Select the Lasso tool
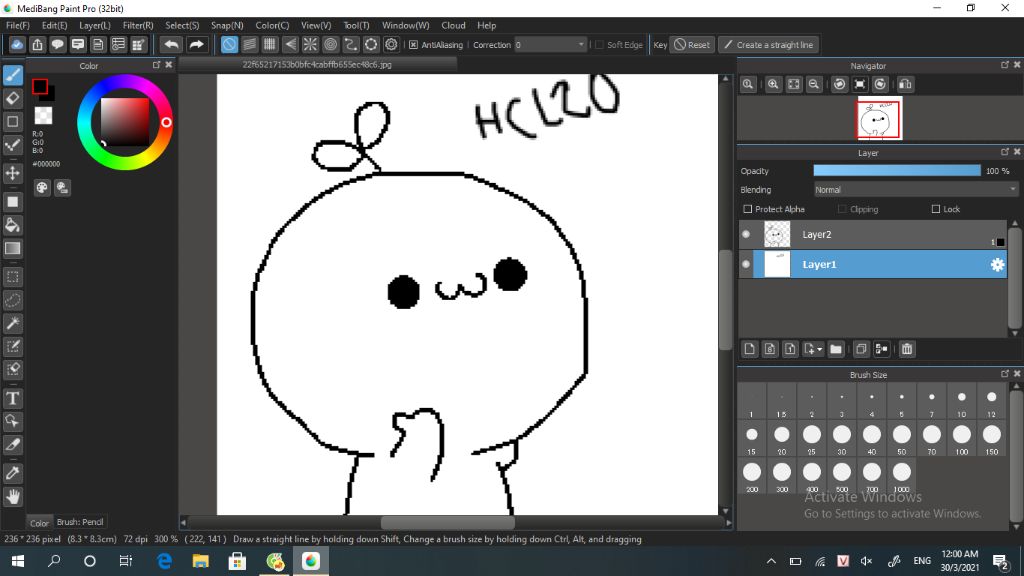Viewport: 1024px width, 576px height. click(x=12, y=300)
